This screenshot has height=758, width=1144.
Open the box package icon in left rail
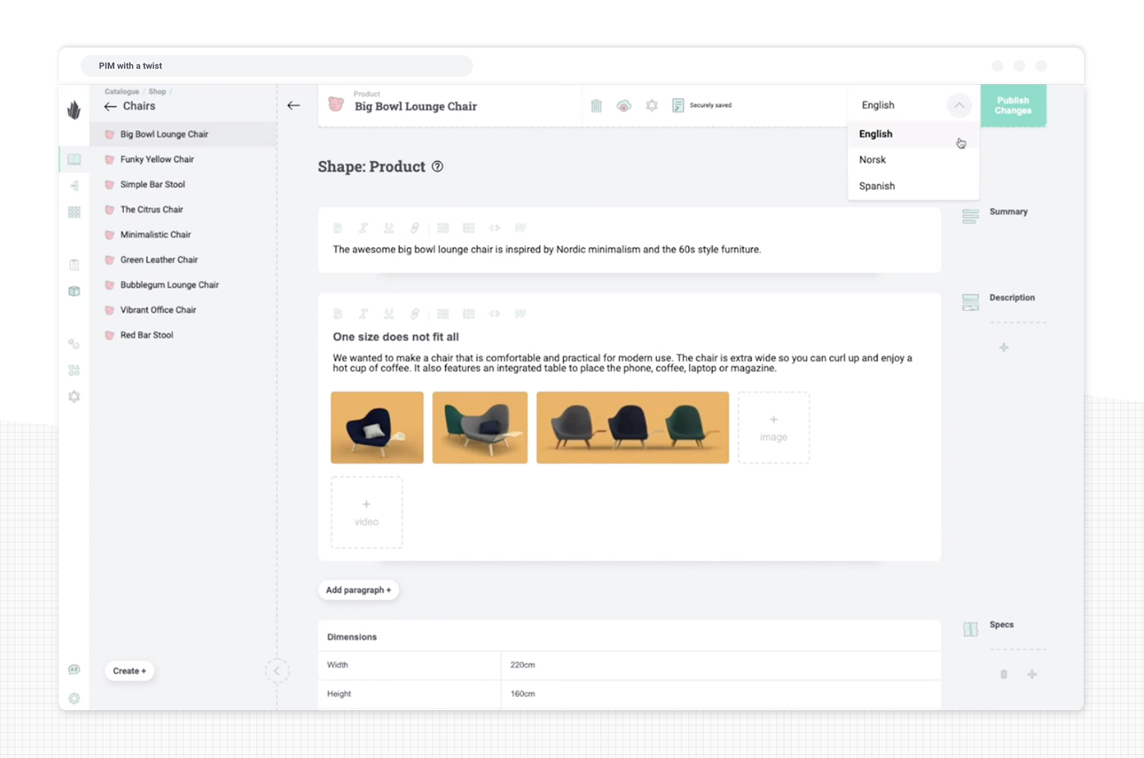[74, 291]
